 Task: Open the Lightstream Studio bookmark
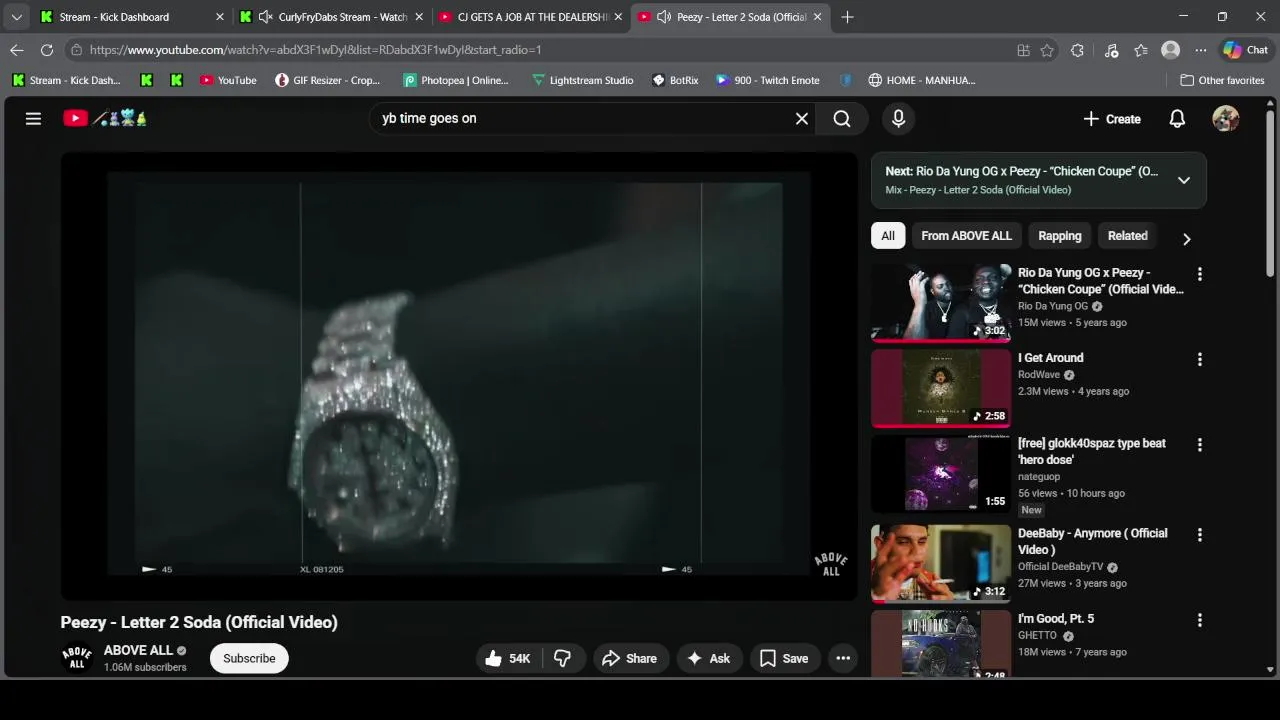point(582,80)
